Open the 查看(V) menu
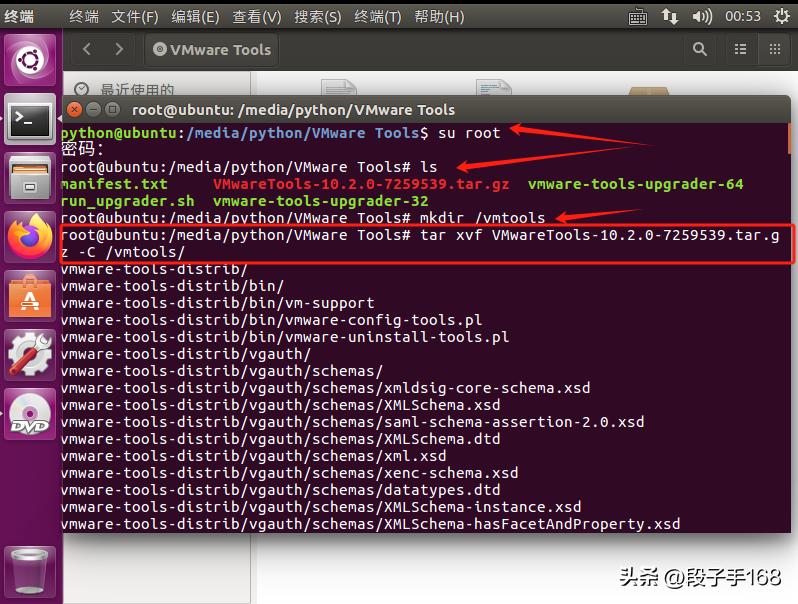The width and height of the screenshot is (798, 604). 256,17
